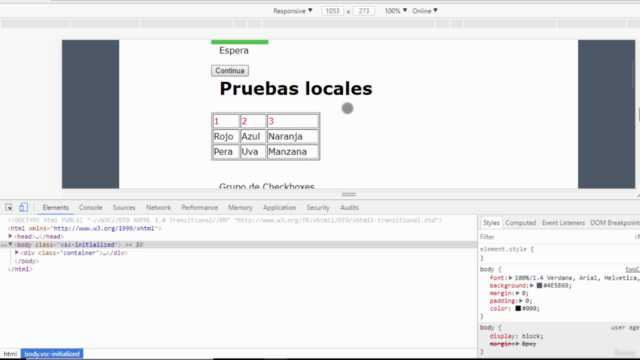Open the Memory tab
The width and height of the screenshot is (640, 360).
pos(240,207)
